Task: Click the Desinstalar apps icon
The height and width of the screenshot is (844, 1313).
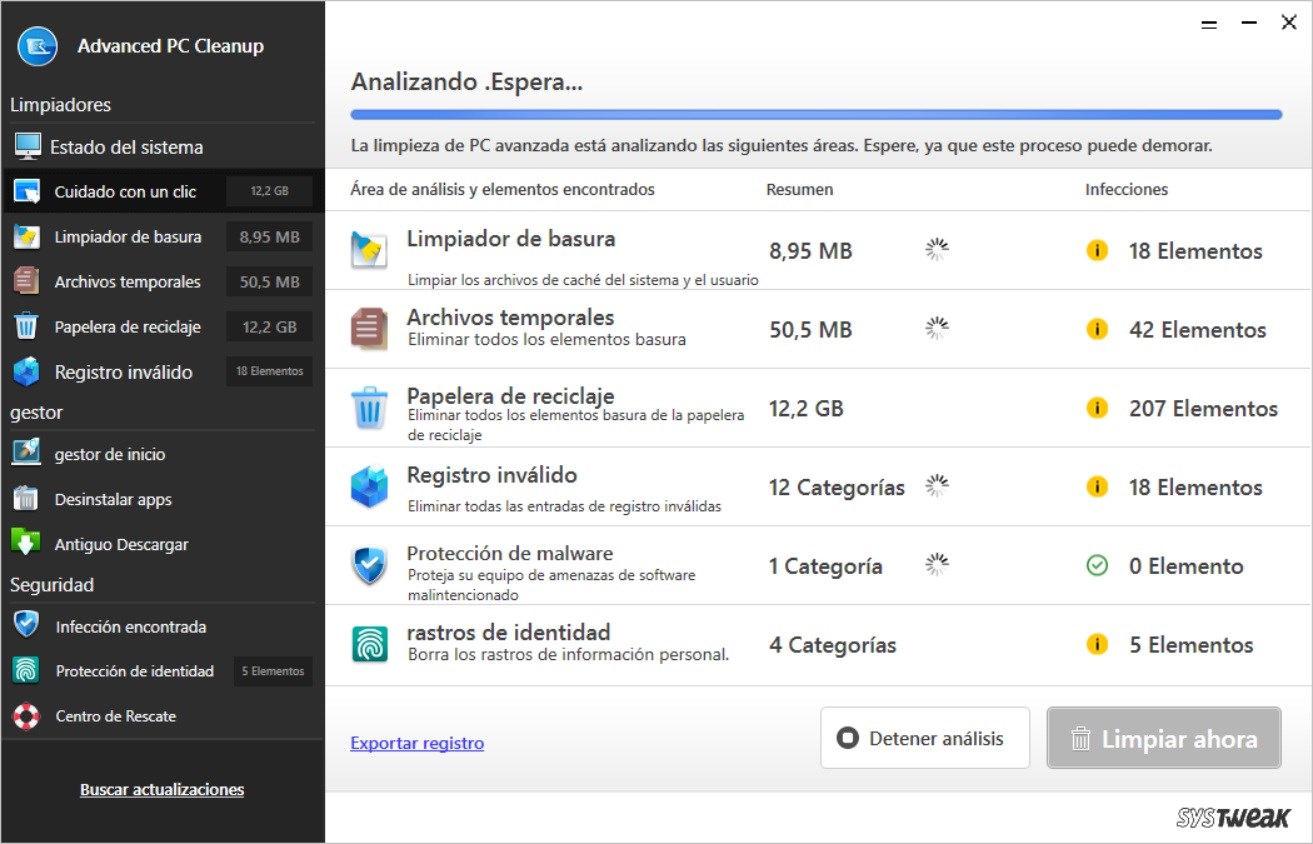Action: tap(26, 499)
